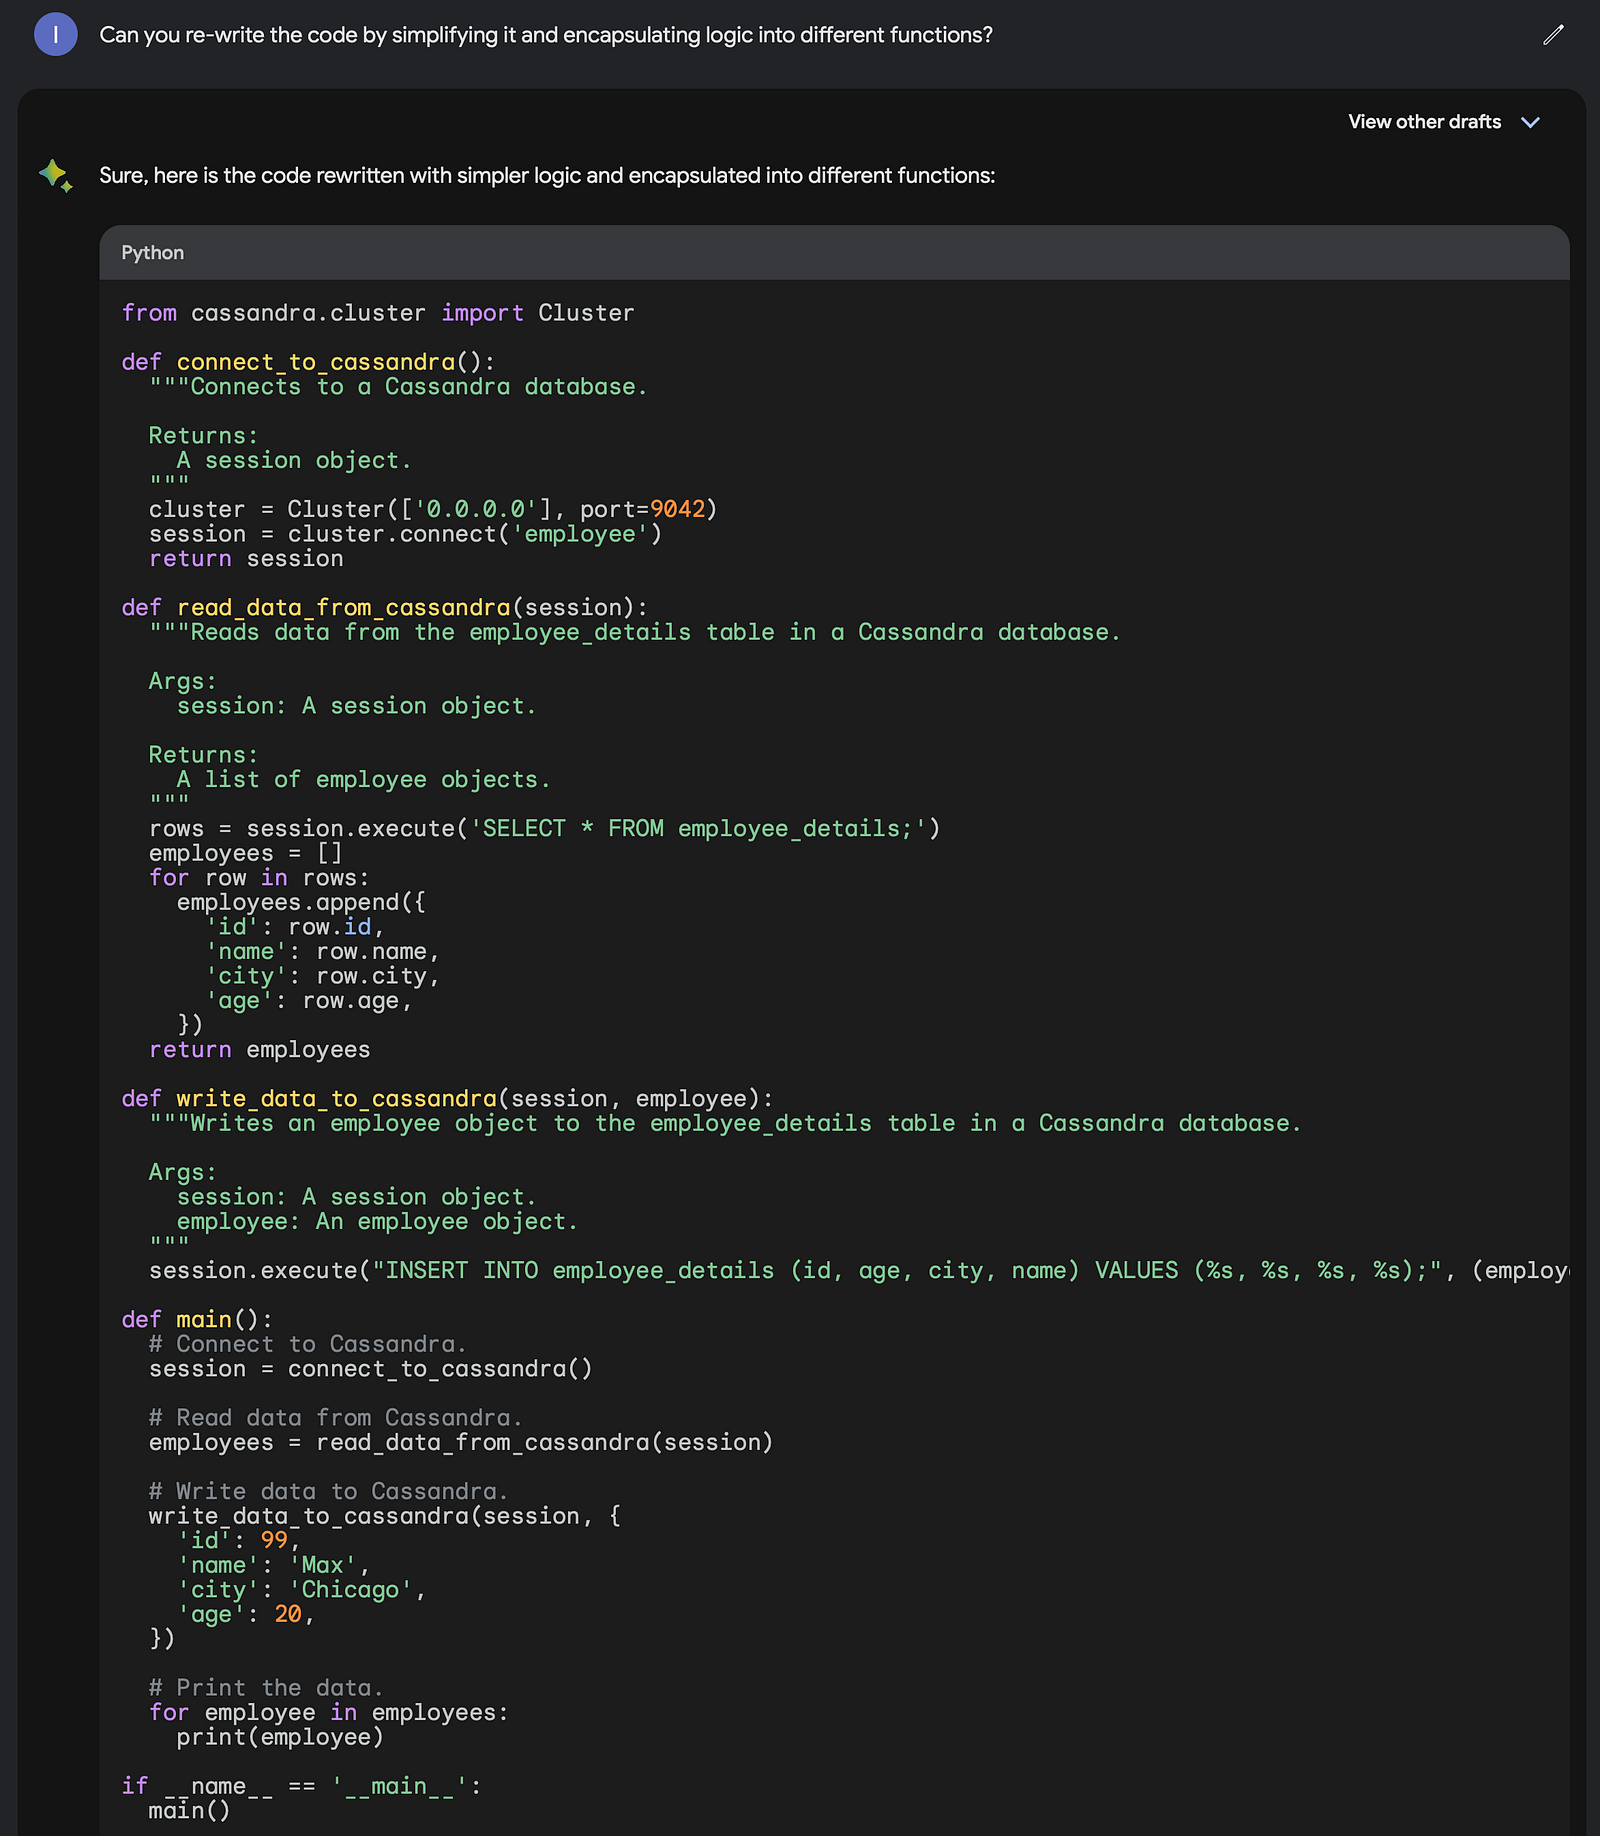
Task: Click 'employee: An employee object.' docstring line
Action: (377, 1221)
